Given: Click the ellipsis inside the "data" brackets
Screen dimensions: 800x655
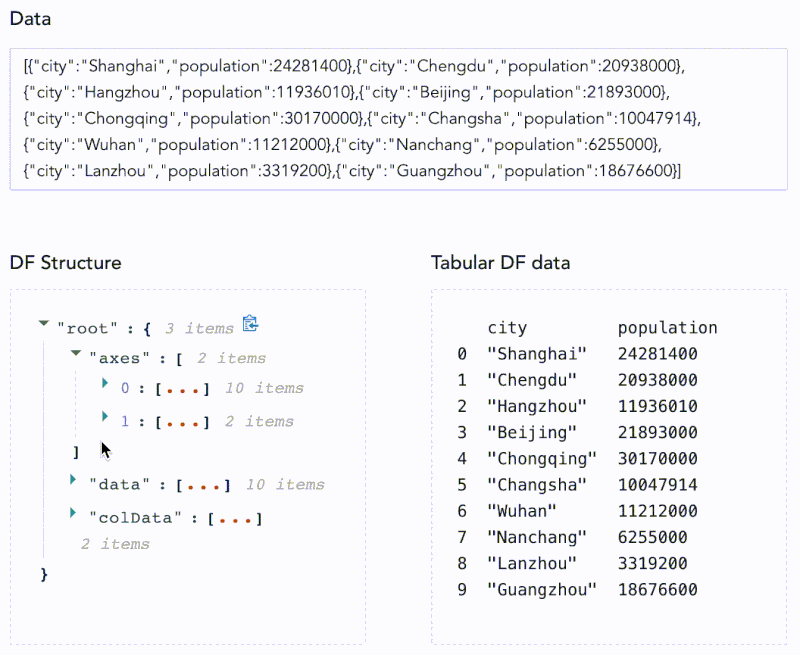Looking at the screenshot, I should 203,485.
